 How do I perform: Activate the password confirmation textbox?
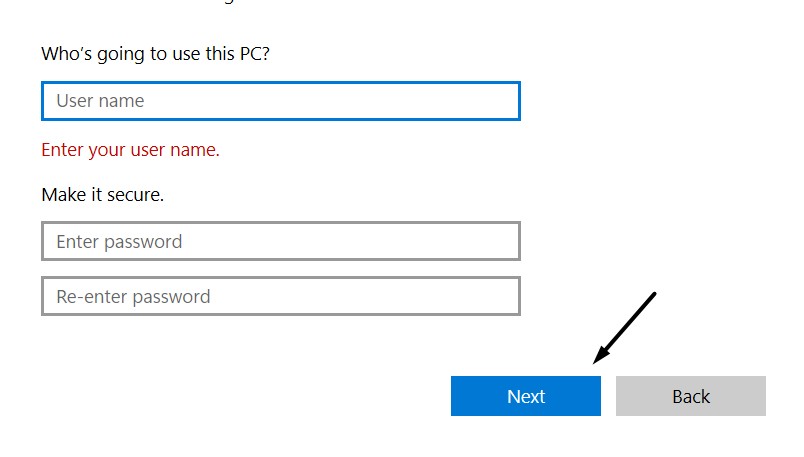(x=280, y=296)
